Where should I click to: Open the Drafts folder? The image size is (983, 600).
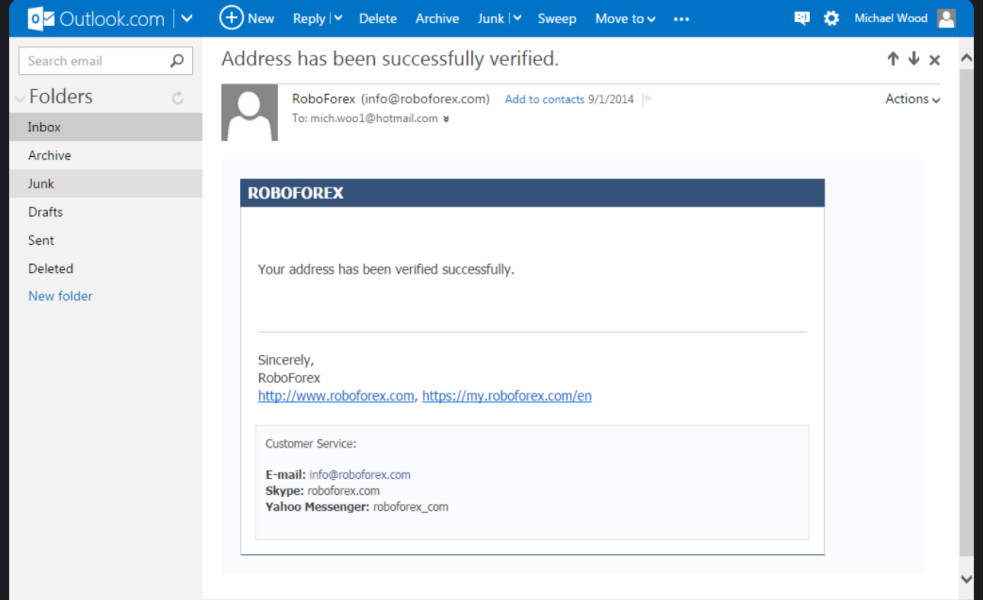[x=105, y=212]
